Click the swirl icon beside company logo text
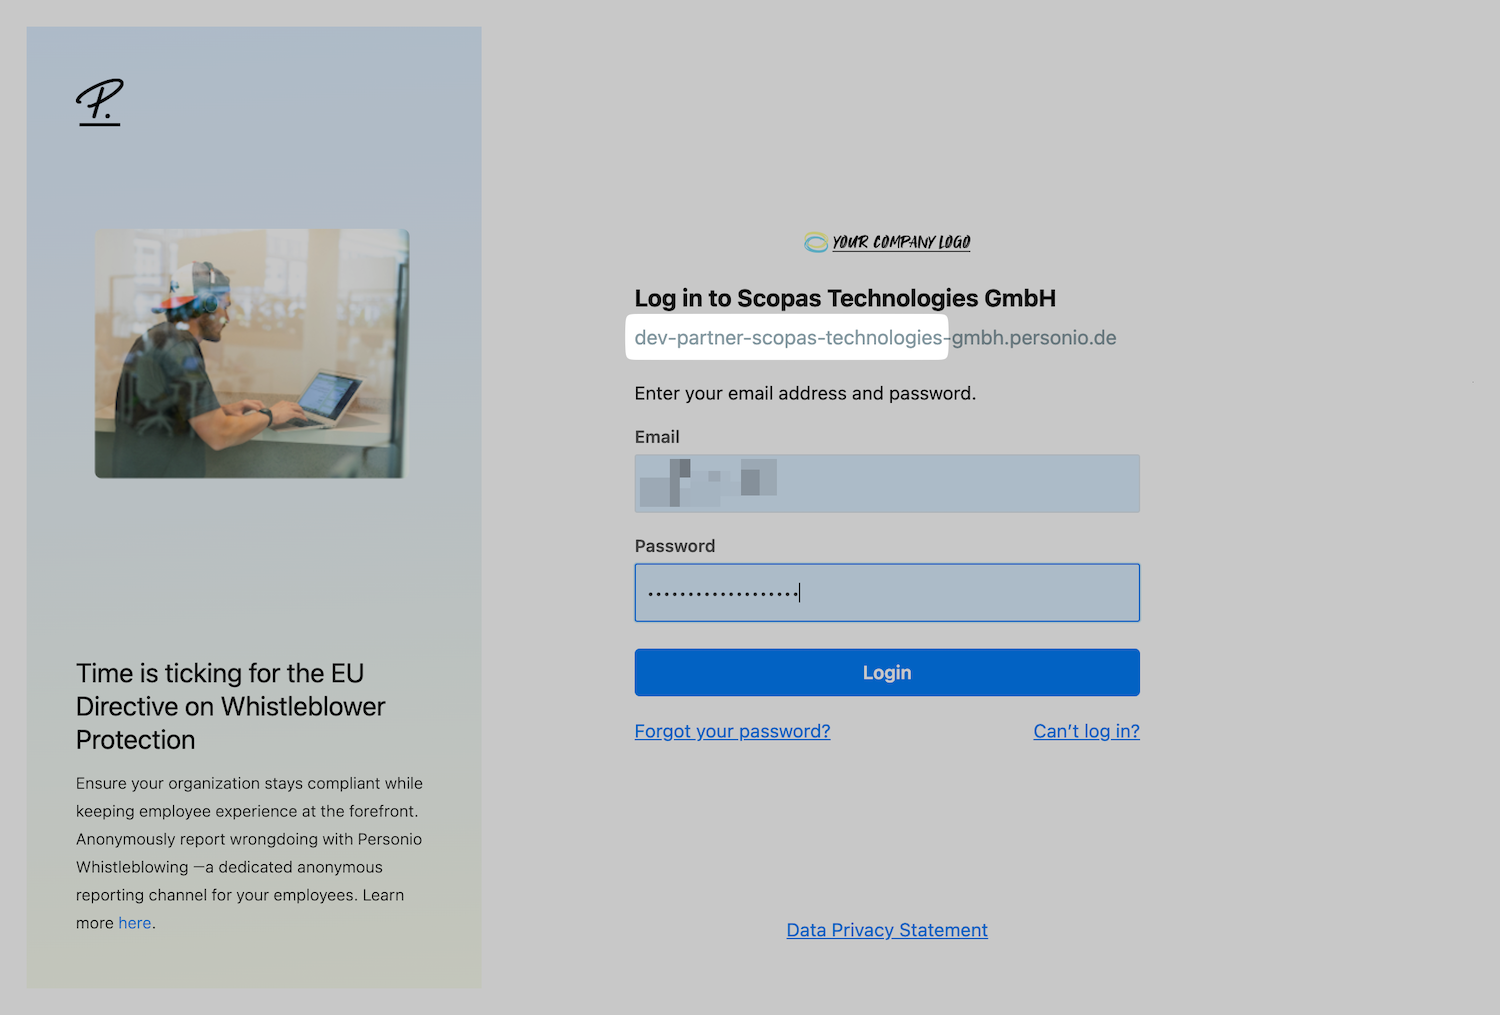 (x=816, y=242)
